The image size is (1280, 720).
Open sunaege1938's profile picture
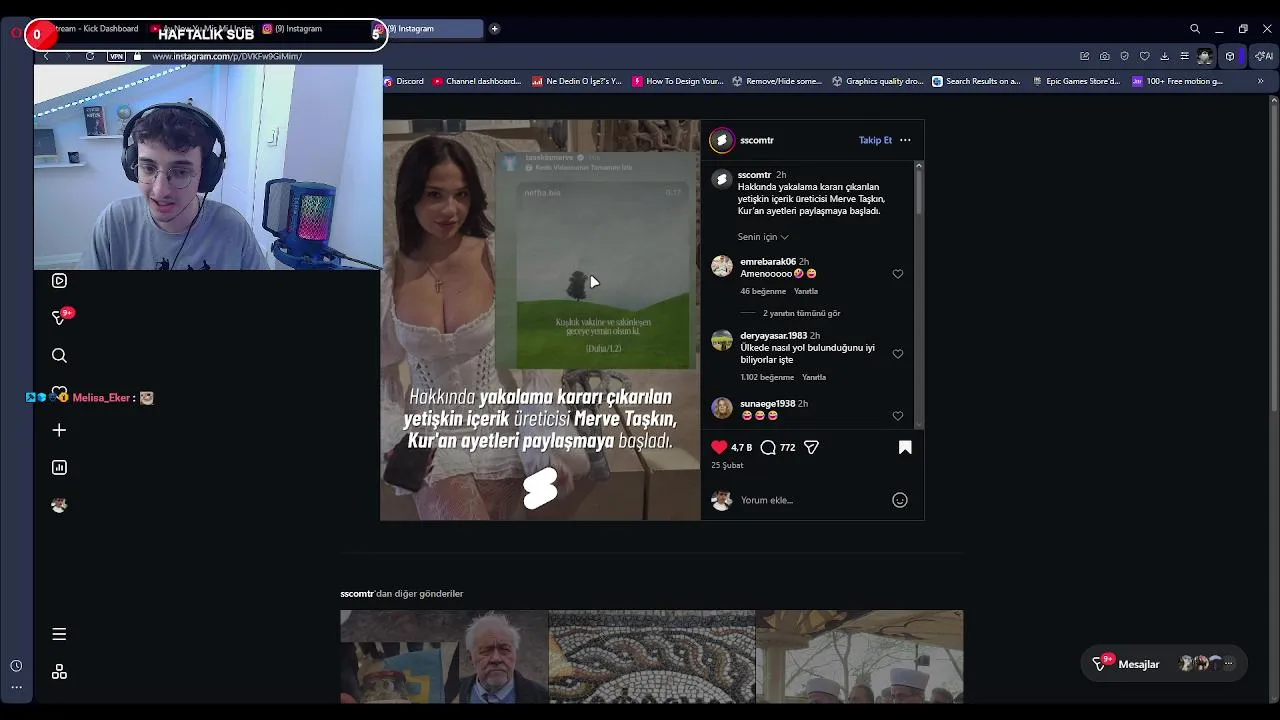click(722, 407)
